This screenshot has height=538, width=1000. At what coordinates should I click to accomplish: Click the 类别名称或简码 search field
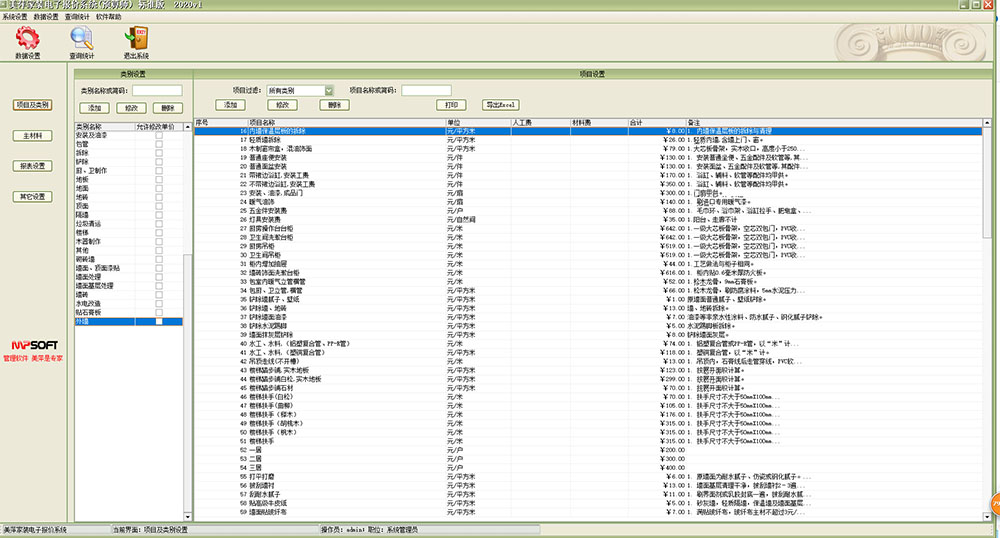pyautogui.click(x=157, y=90)
